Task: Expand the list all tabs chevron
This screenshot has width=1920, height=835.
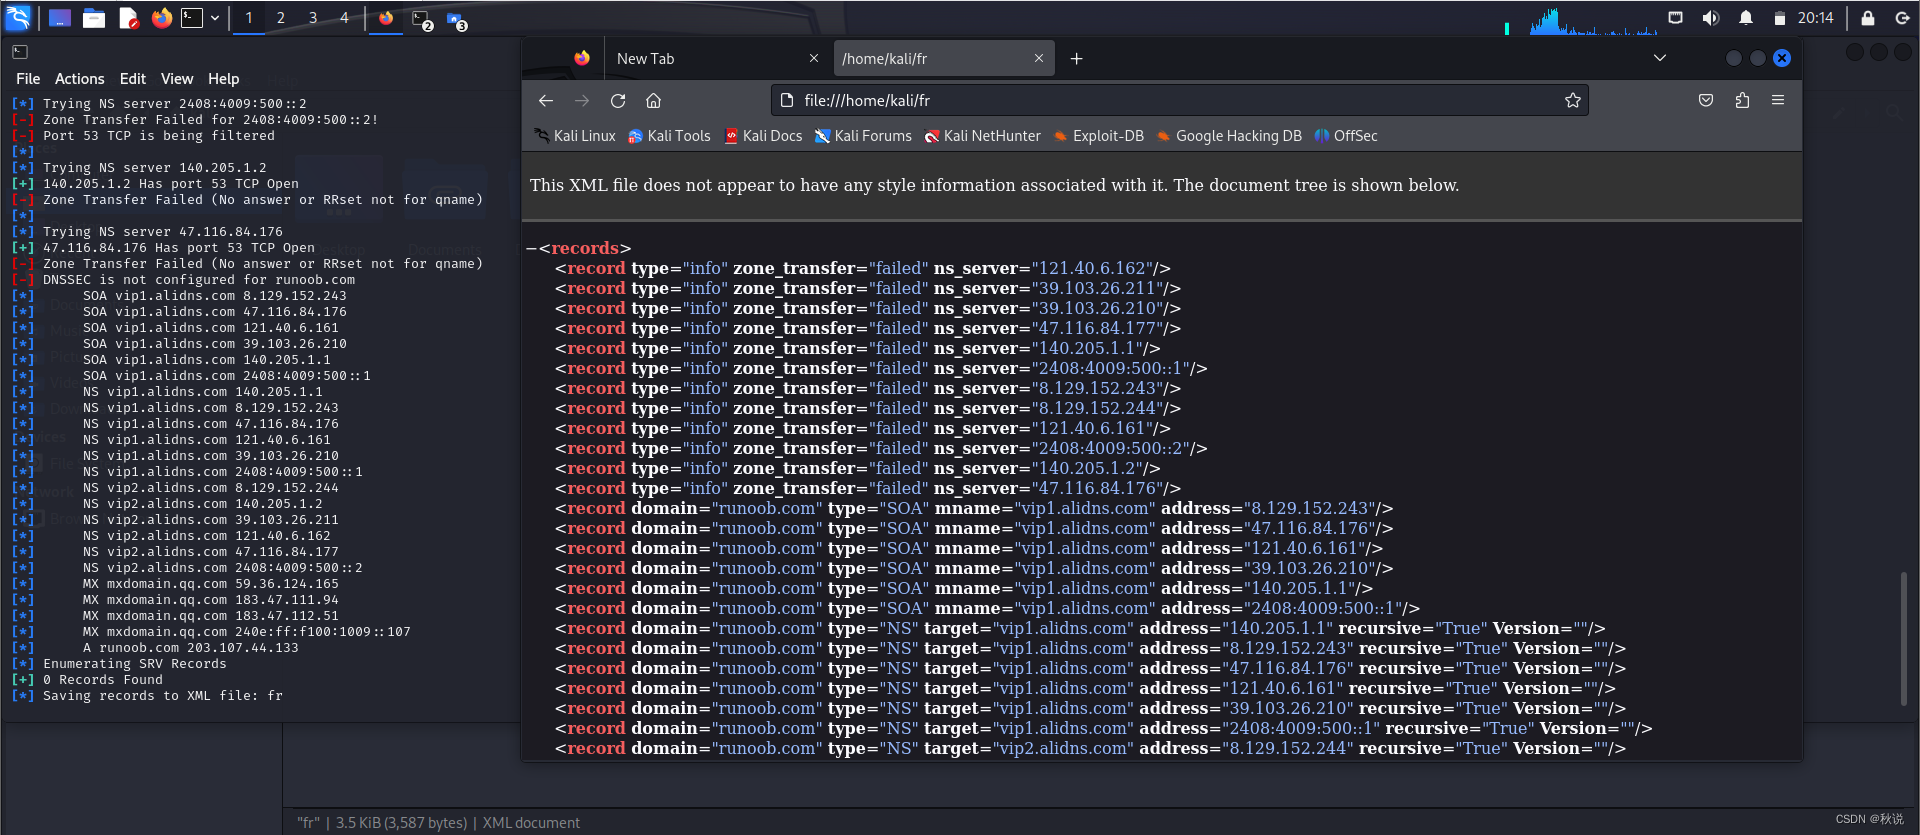Action: (1660, 58)
